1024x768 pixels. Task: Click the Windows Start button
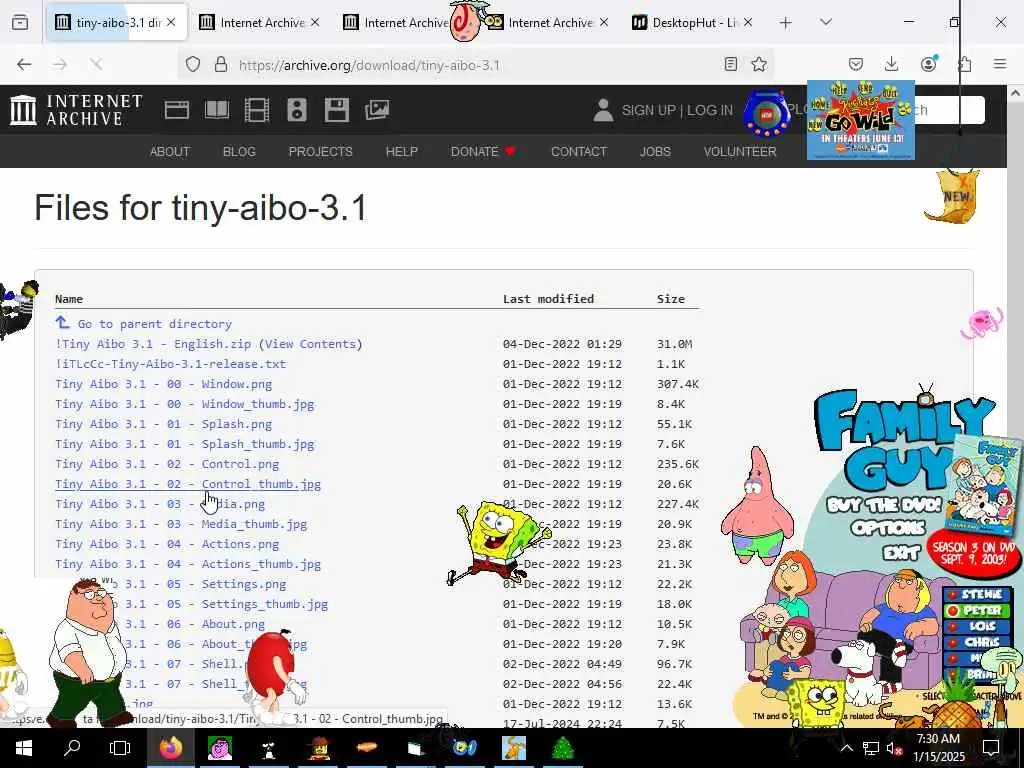[24, 748]
